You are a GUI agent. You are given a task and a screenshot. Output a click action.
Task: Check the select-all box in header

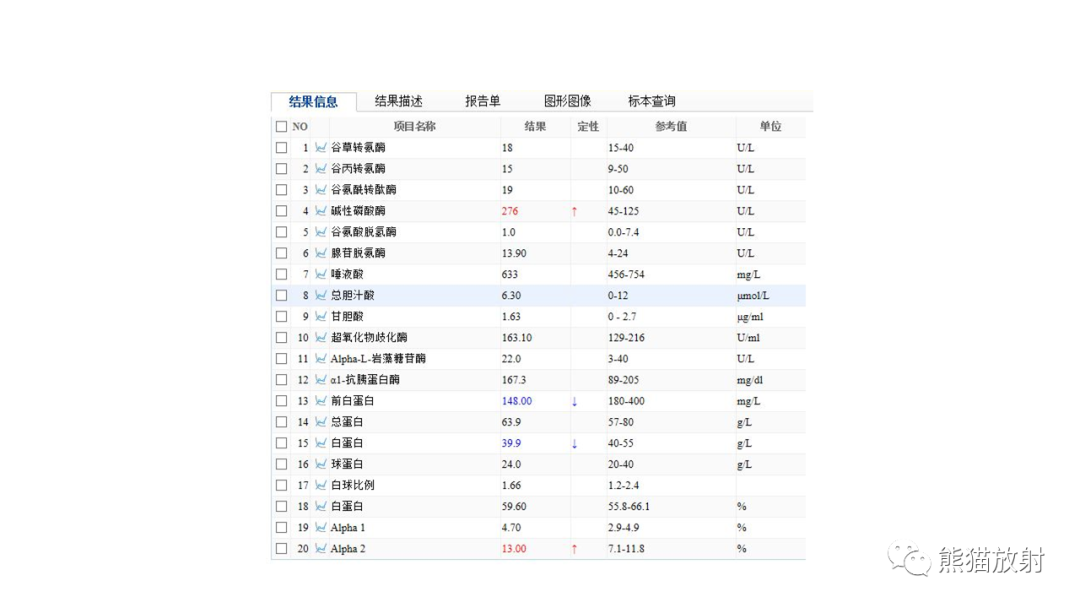click(281, 126)
